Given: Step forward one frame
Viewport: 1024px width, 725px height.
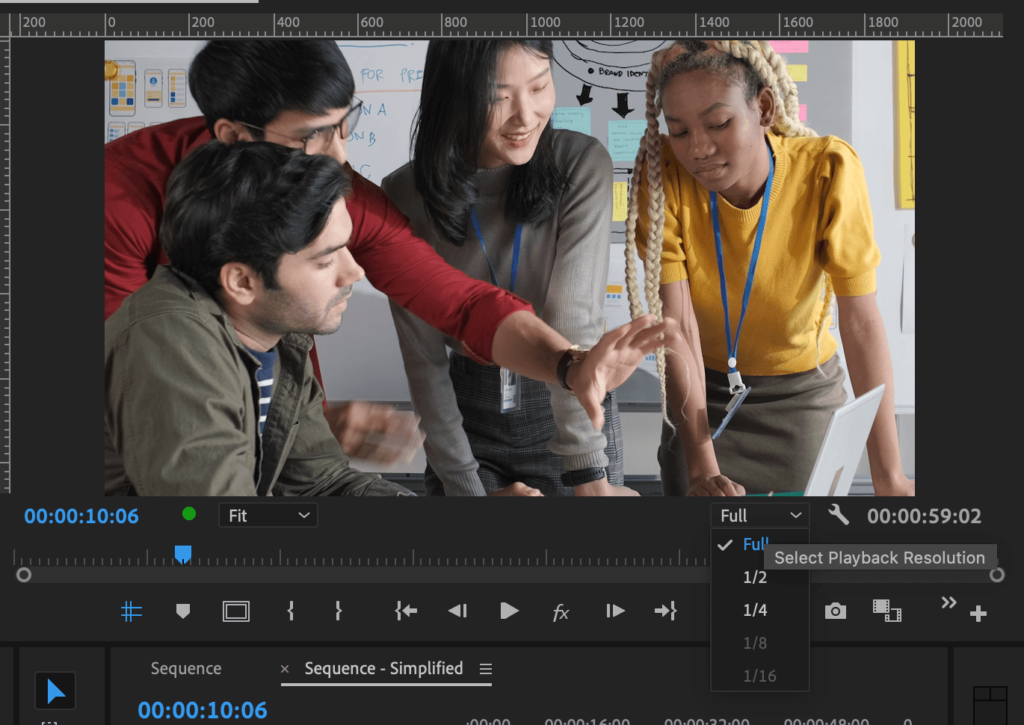Looking at the screenshot, I should coord(615,611).
